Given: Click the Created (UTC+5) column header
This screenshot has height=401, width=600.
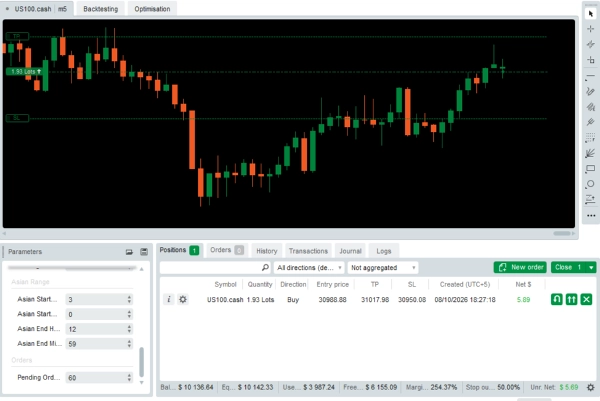Looking at the screenshot, I should click(x=465, y=284).
